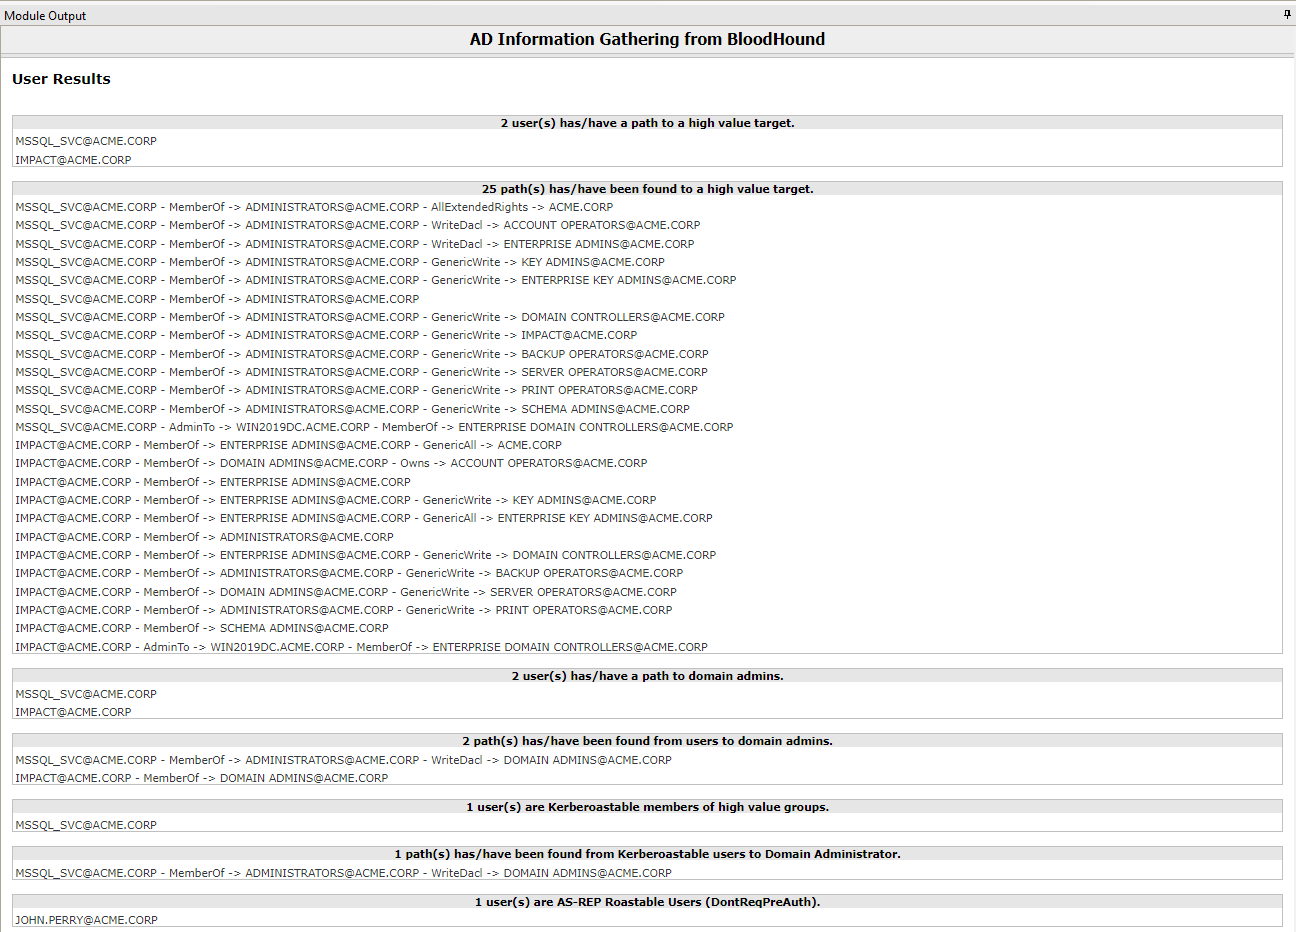This screenshot has height=932, width=1296.
Task: Select the IMPACT GenericWrite path to BACKUP OPERATORS
Action: 349,573
